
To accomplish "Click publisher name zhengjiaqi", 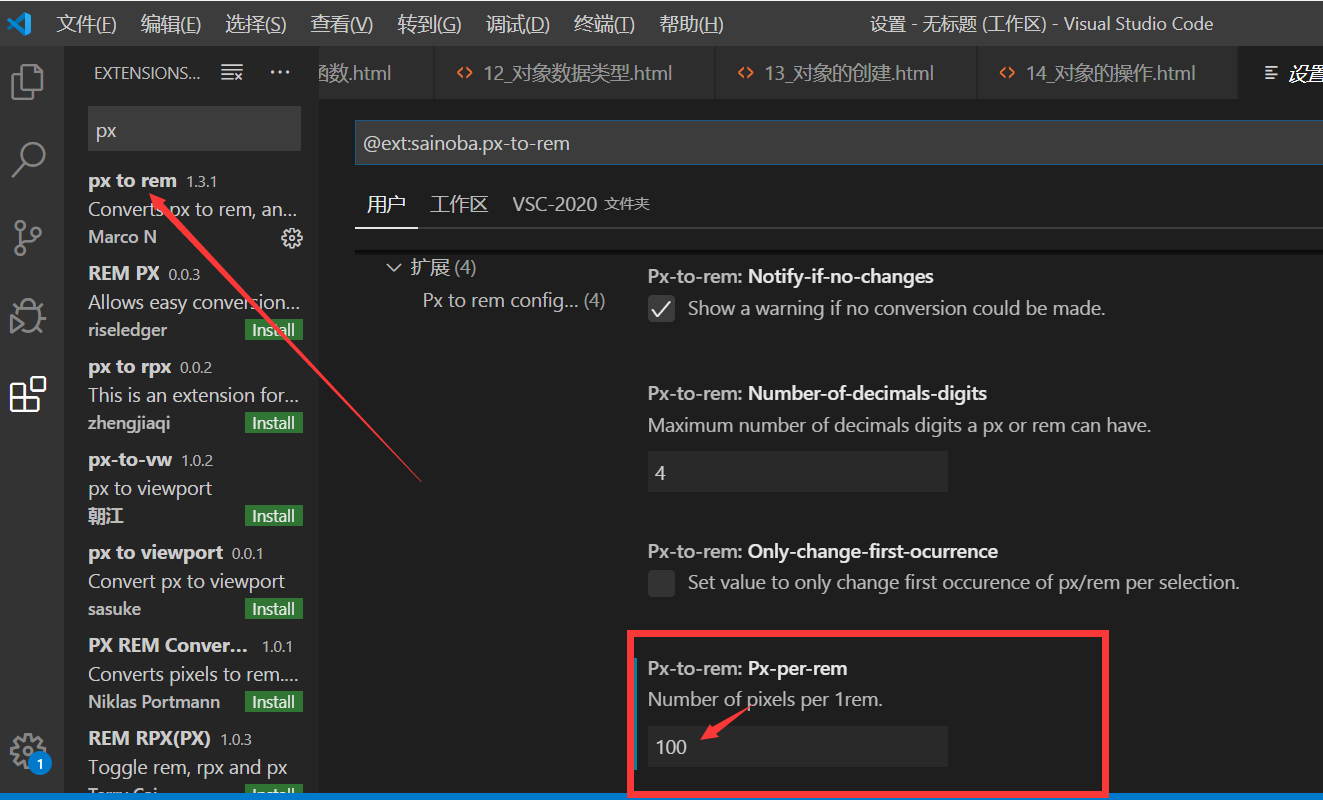I will (x=129, y=423).
